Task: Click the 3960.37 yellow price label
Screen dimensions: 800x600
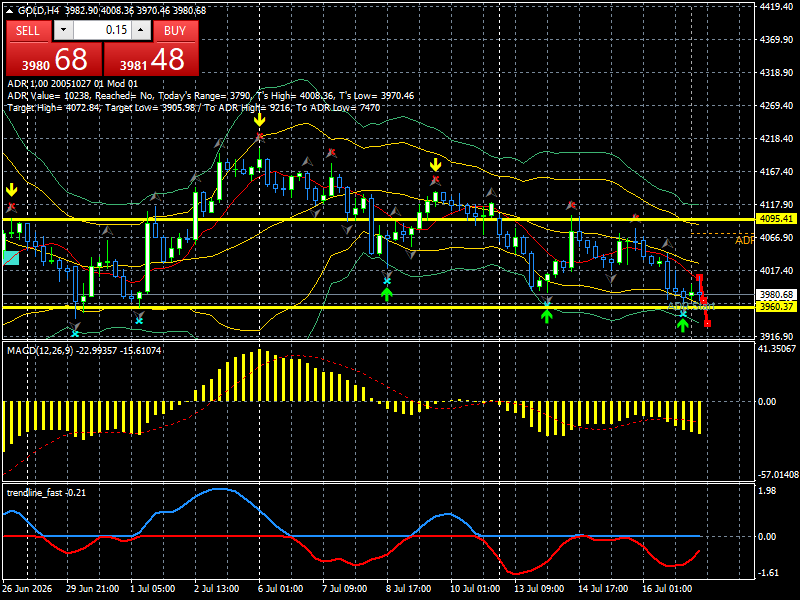Action: 776,307
